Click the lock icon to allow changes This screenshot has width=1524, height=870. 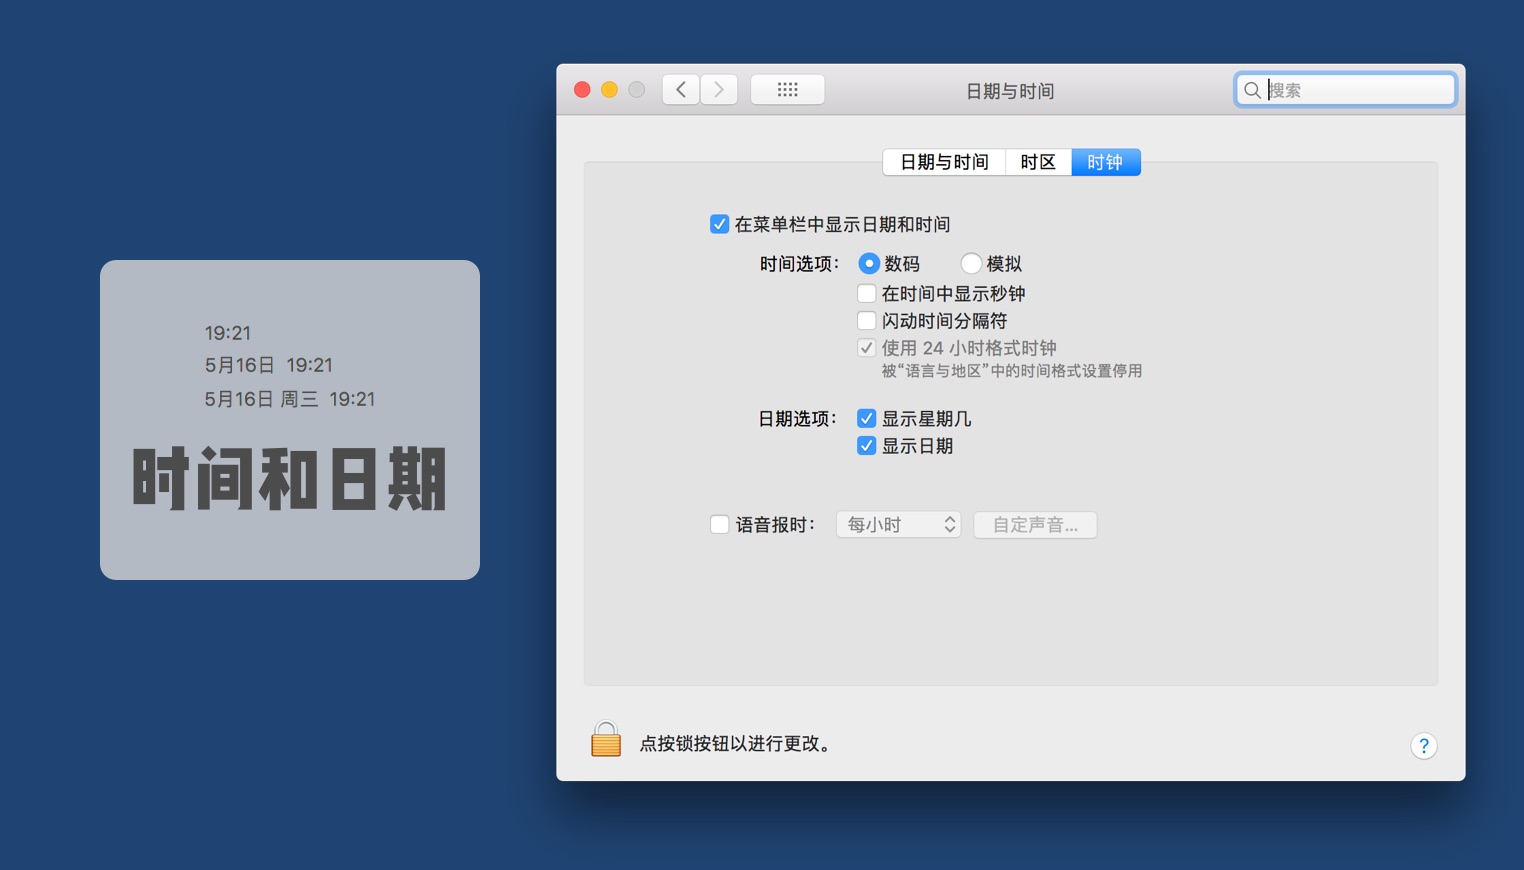[605, 740]
